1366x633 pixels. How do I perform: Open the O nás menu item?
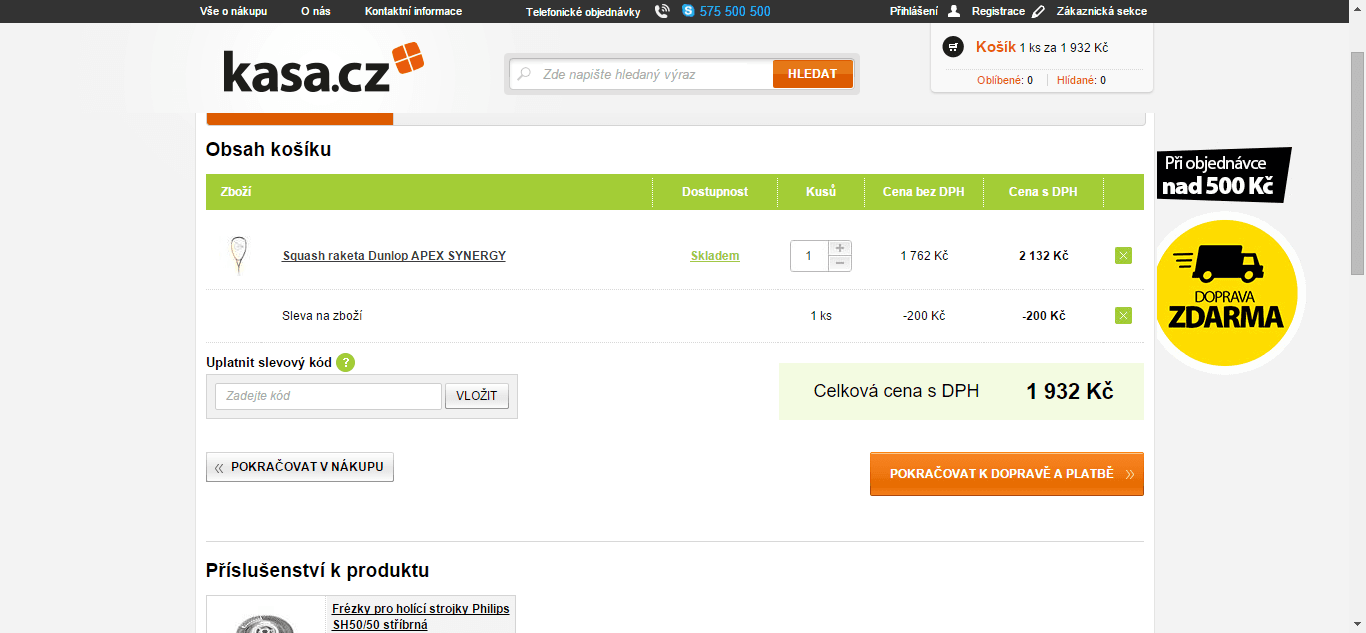316,11
